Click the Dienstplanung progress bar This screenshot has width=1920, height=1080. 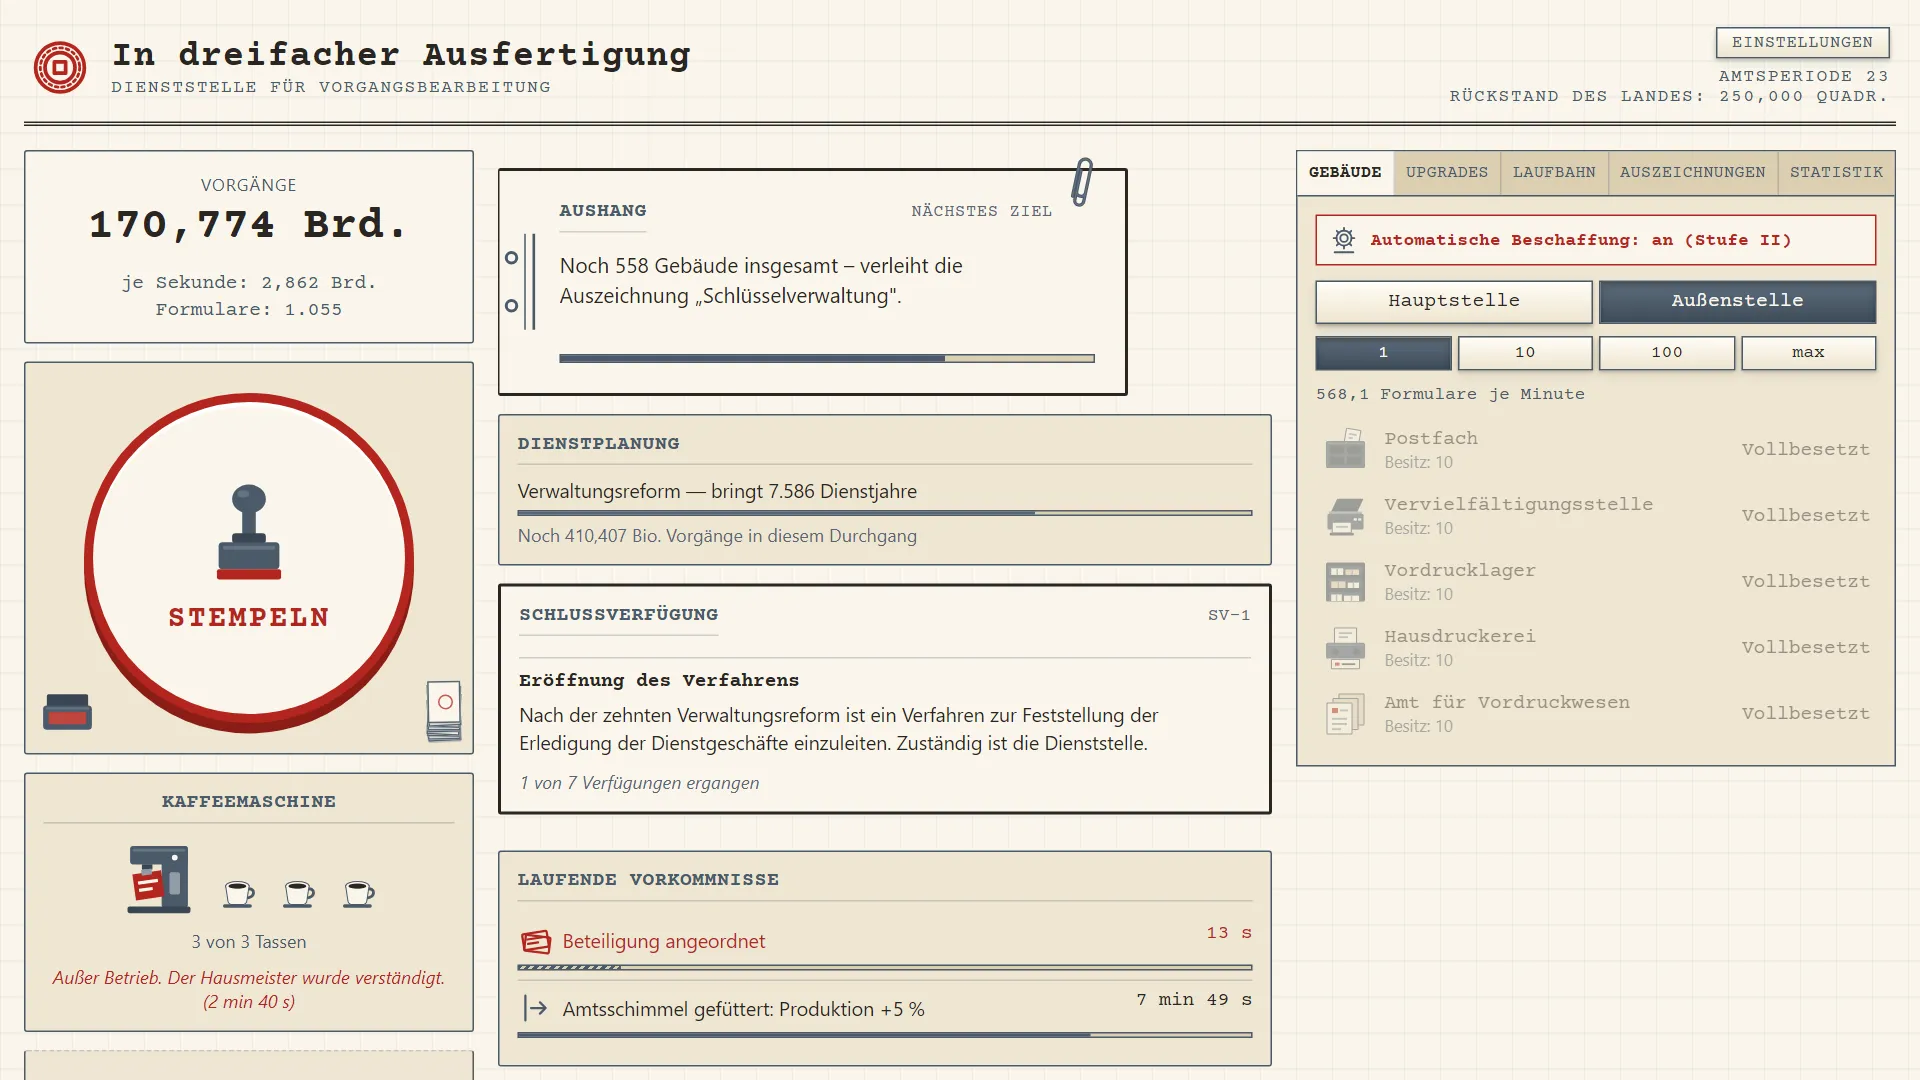(884, 513)
